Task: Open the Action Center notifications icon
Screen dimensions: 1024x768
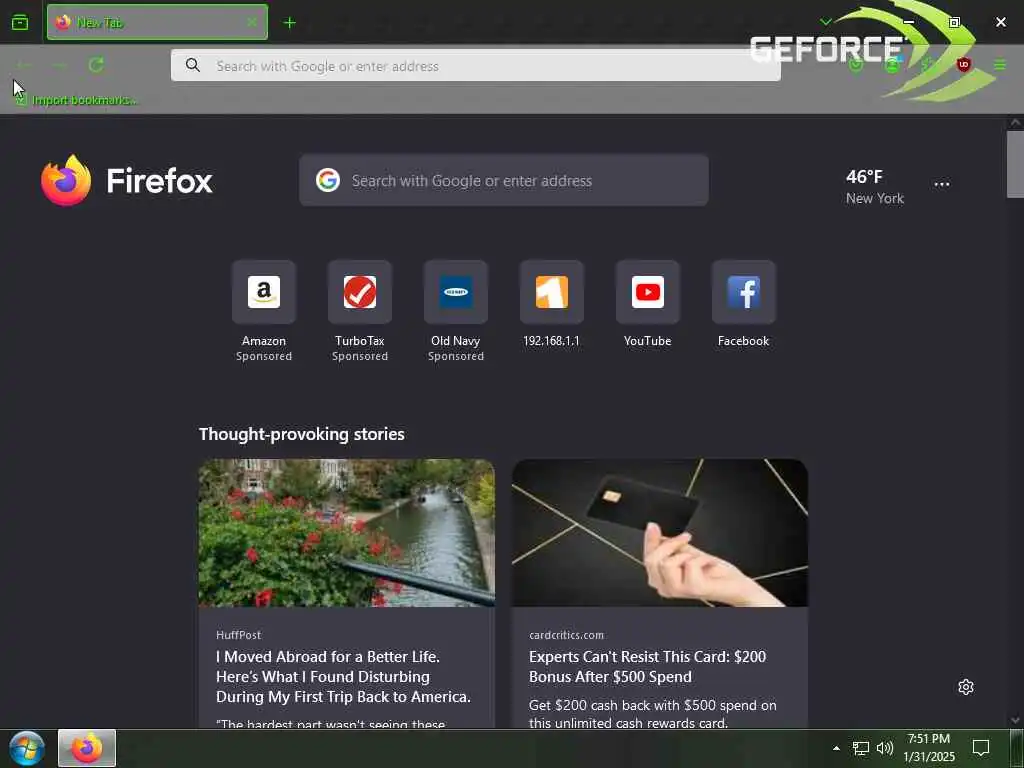Action: tap(981, 748)
